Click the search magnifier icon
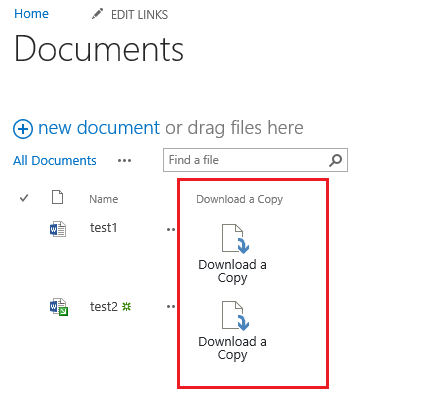The height and width of the screenshot is (410, 438). coord(335,160)
